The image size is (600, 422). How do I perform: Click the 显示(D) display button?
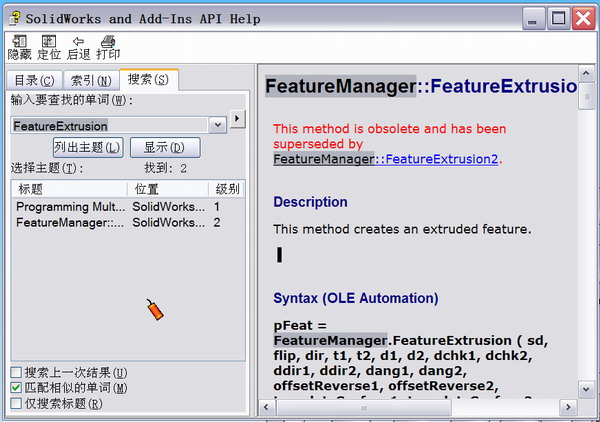click(165, 147)
